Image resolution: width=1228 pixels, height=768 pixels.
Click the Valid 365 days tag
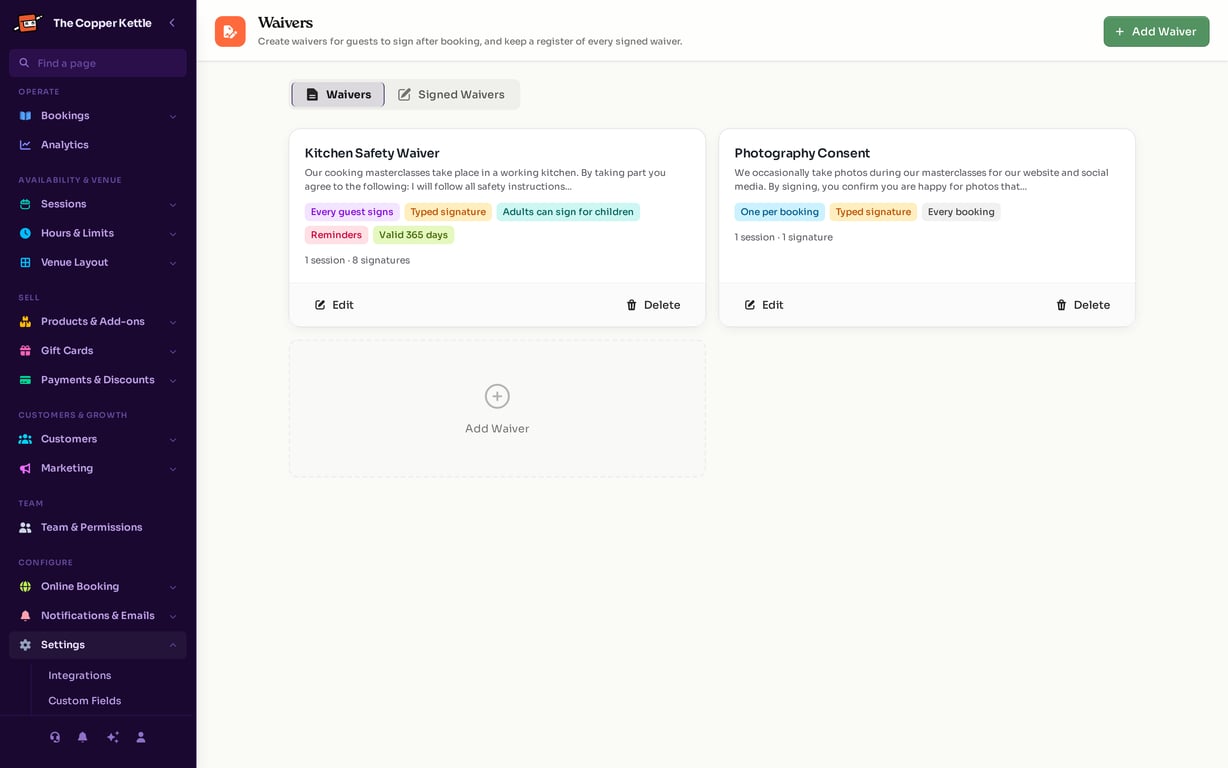coord(413,235)
